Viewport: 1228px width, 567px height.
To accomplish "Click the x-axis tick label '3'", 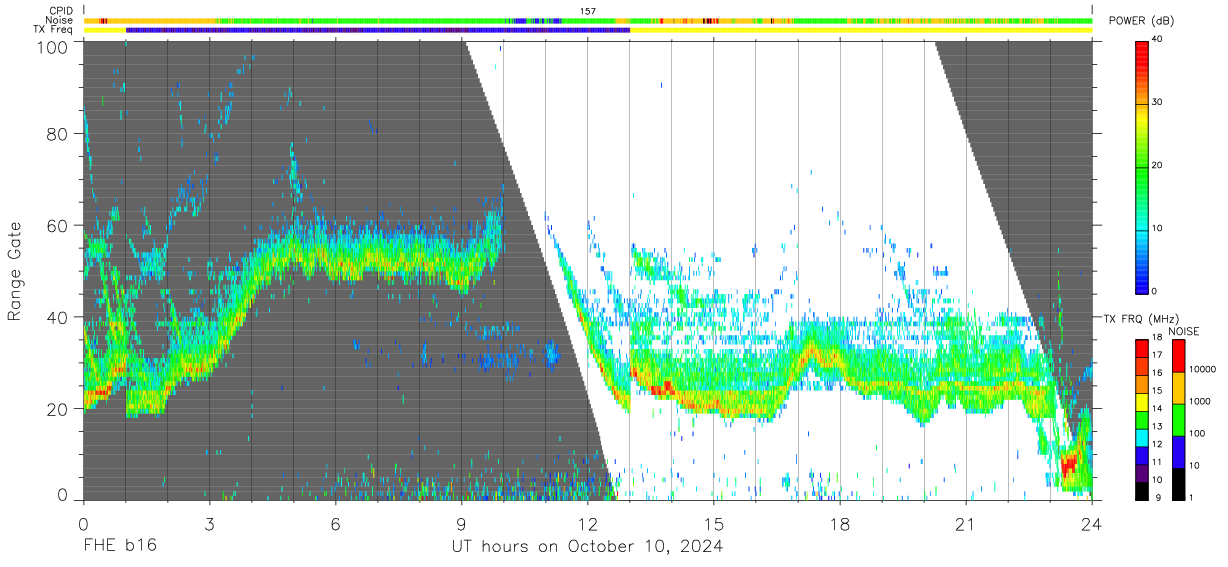I will (209, 524).
